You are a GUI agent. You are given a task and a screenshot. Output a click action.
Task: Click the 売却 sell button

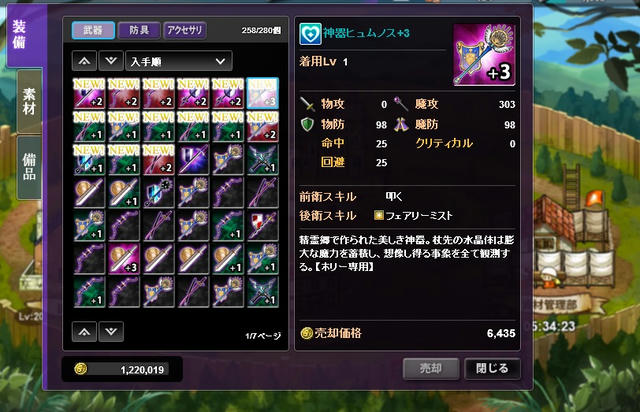pos(431,369)
